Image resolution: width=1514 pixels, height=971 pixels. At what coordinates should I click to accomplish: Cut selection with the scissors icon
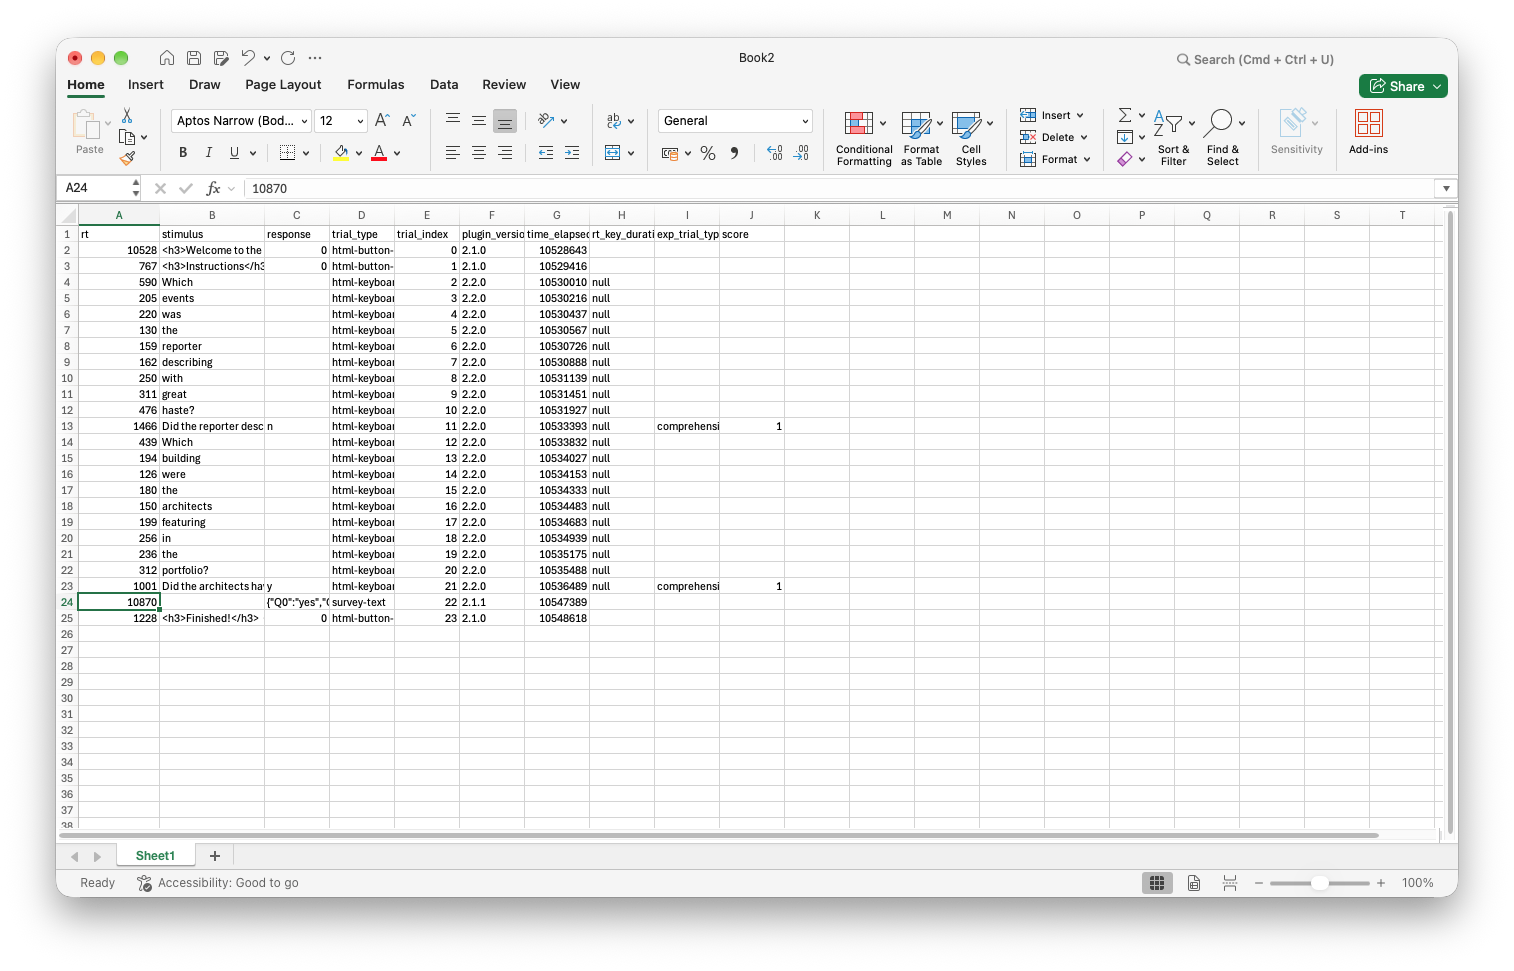point(127,116)
